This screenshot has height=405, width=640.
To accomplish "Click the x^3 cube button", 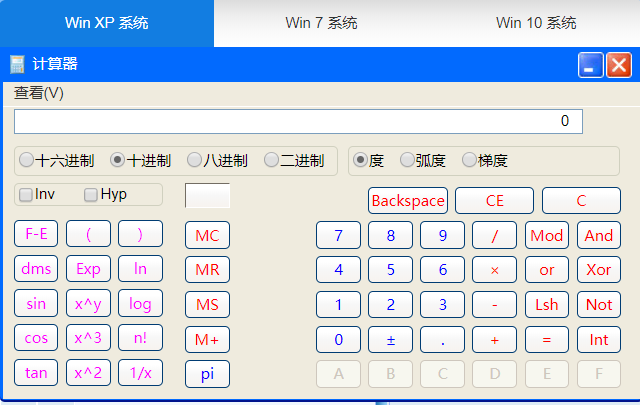I will 88,338.
